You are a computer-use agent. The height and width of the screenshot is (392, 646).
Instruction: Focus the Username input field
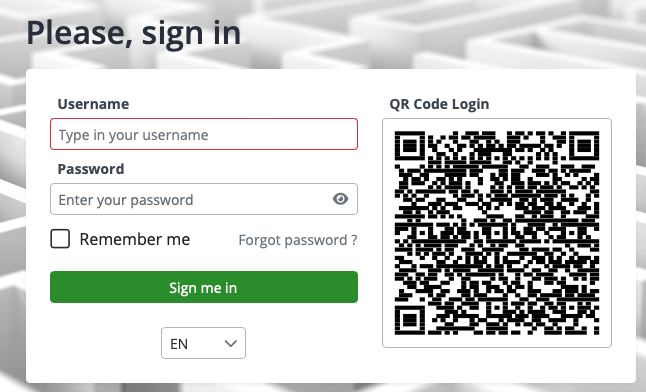point(204,134)
